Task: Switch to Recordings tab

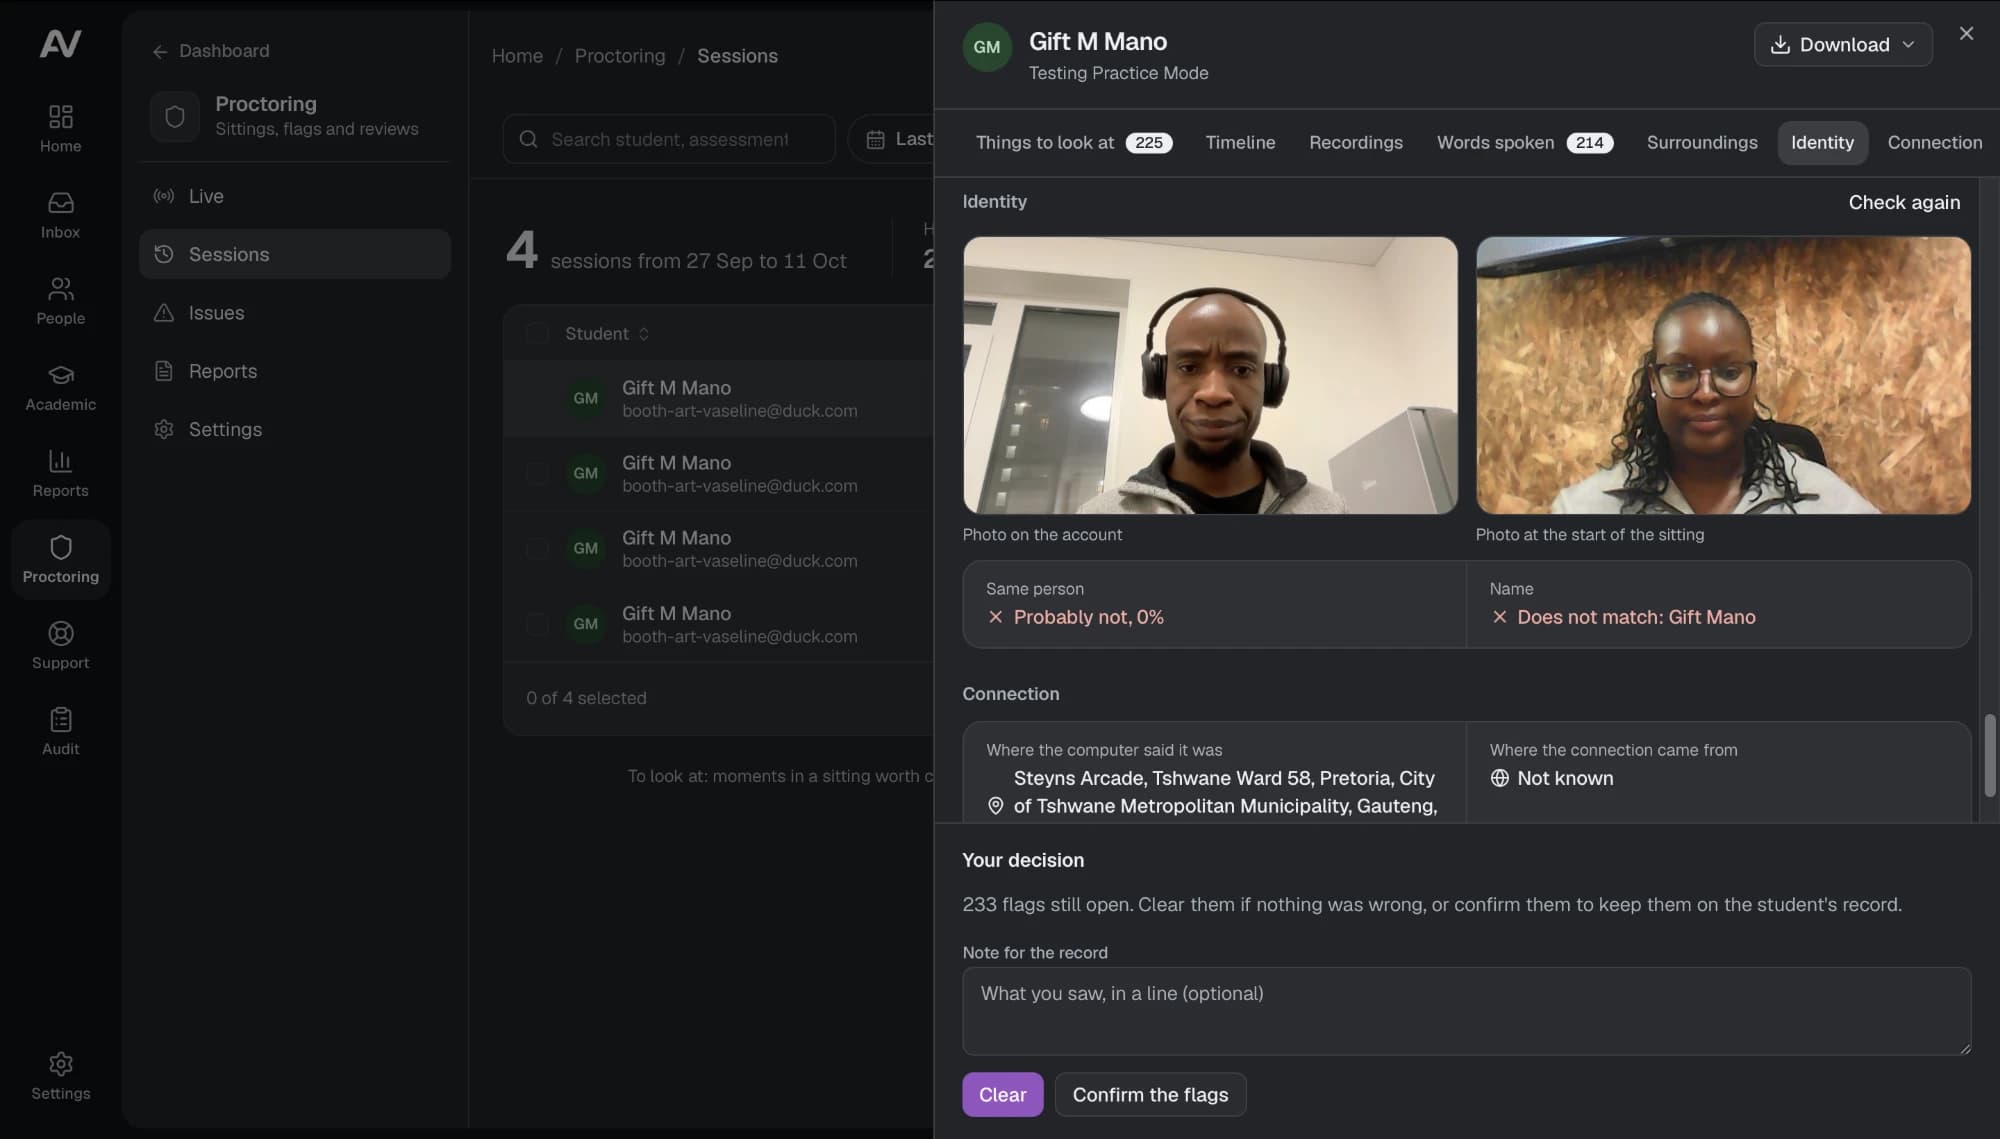Action: coord(1355,143)
